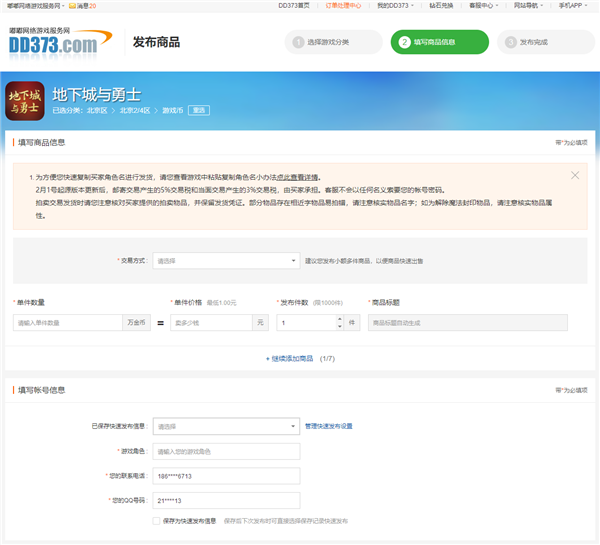600x545 pixels.
Task: Decrease 发布件数 with the down arrow
Action: (x=340, y=326)
